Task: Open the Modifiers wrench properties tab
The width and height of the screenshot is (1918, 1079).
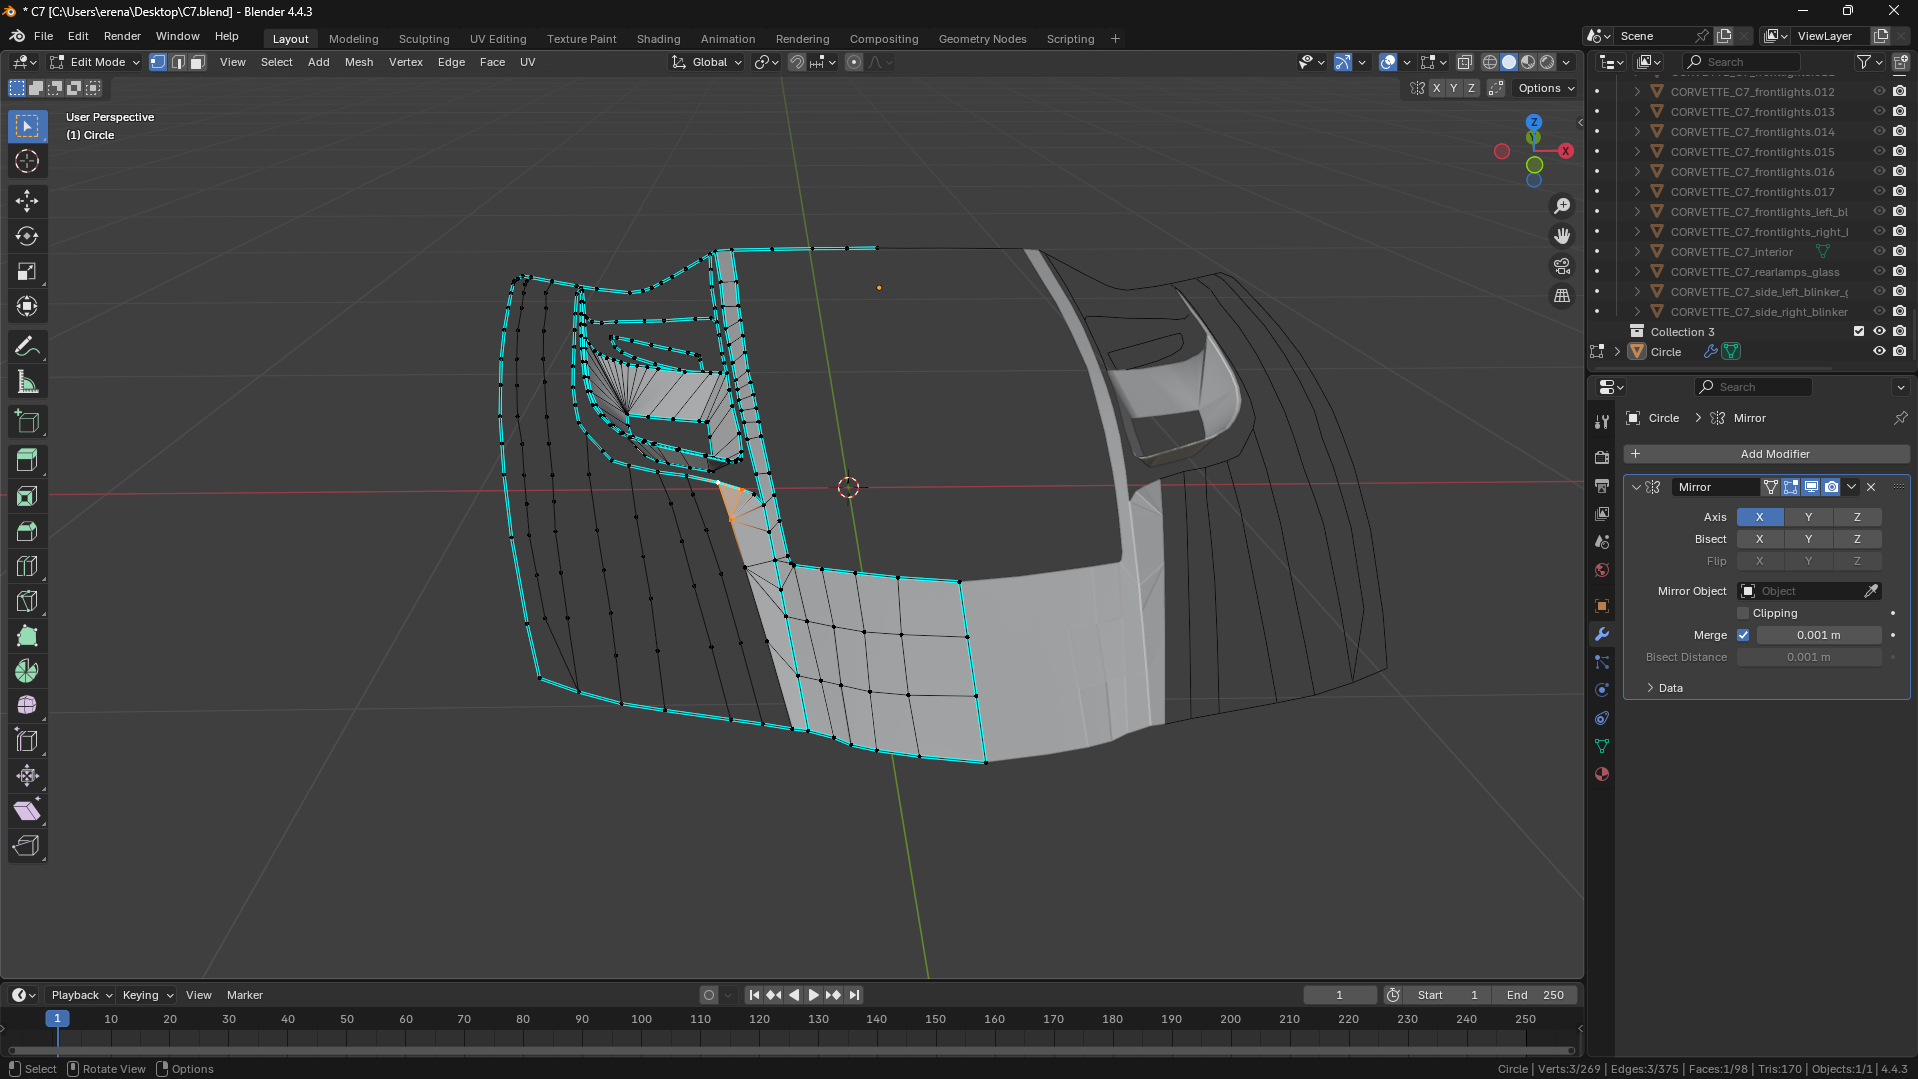Action: click(1602, 634)
